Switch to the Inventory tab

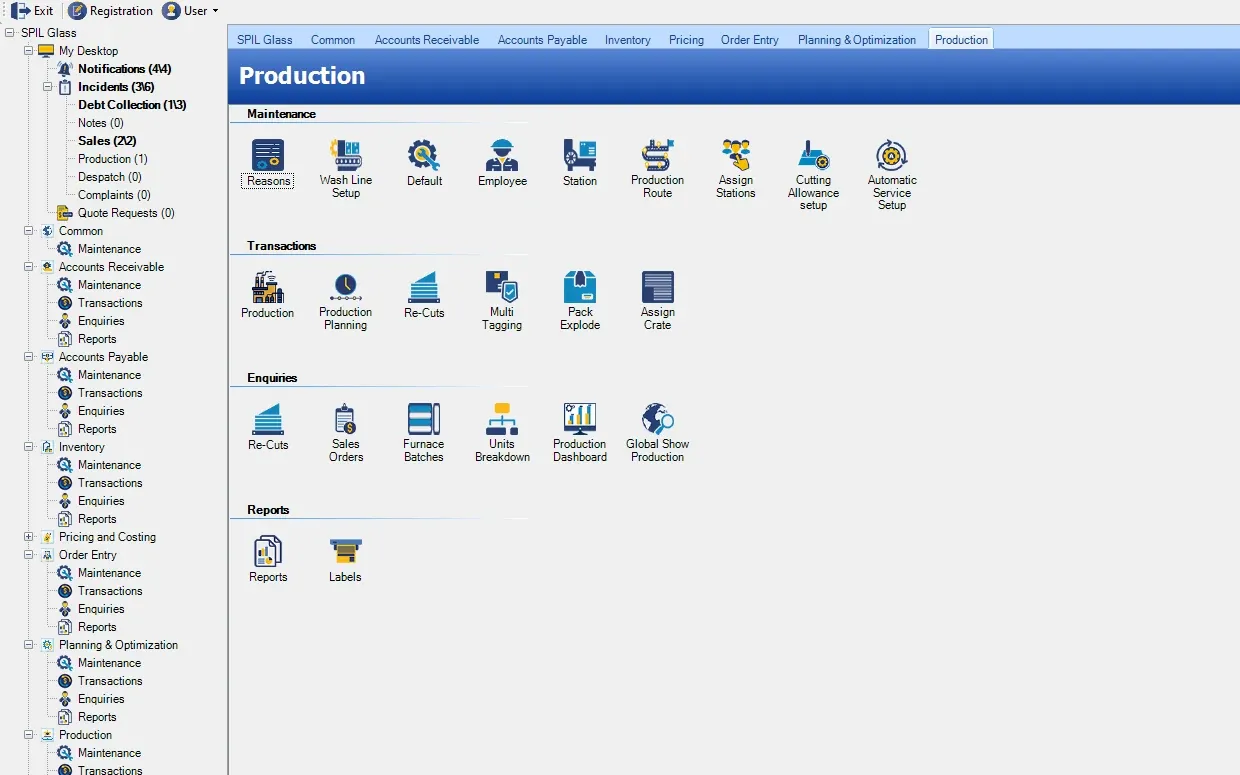point(628,40)
